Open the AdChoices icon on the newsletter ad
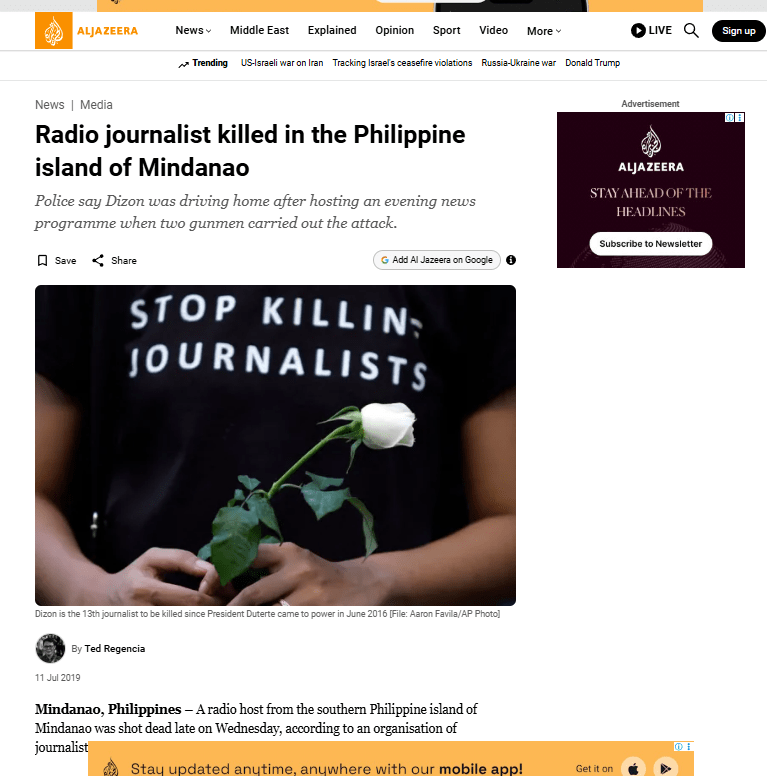Screen dimensions: 767x776 pyautogui.click(x=729, y=117)
